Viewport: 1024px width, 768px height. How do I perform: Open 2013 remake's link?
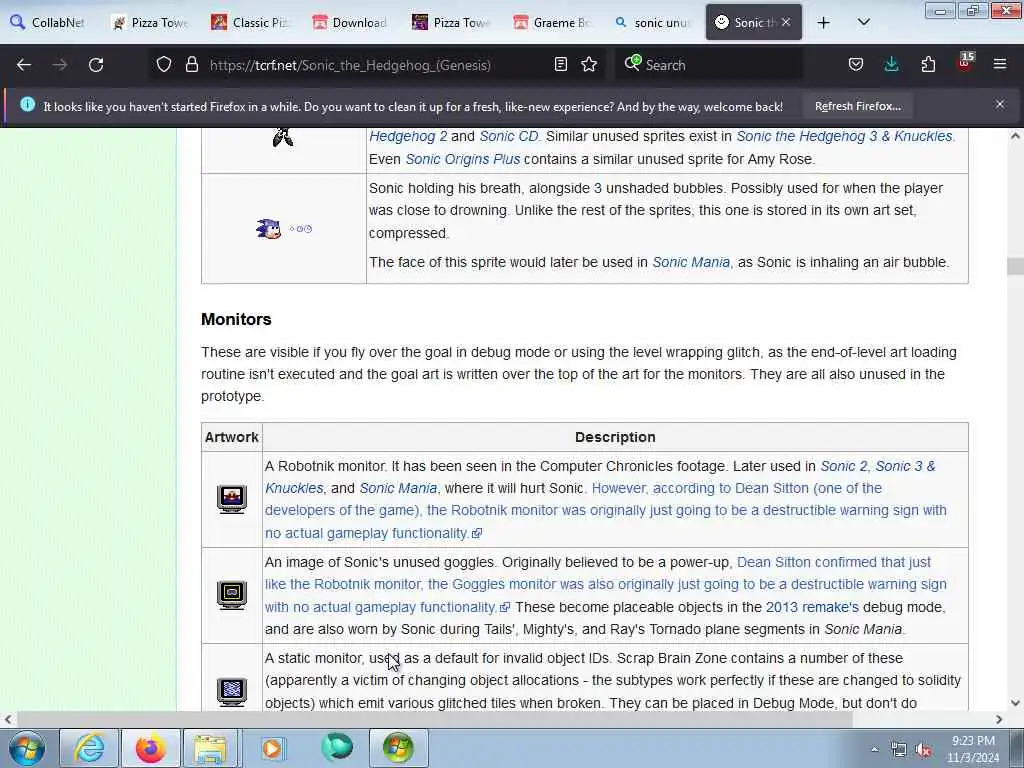click(x=812, y=607)
